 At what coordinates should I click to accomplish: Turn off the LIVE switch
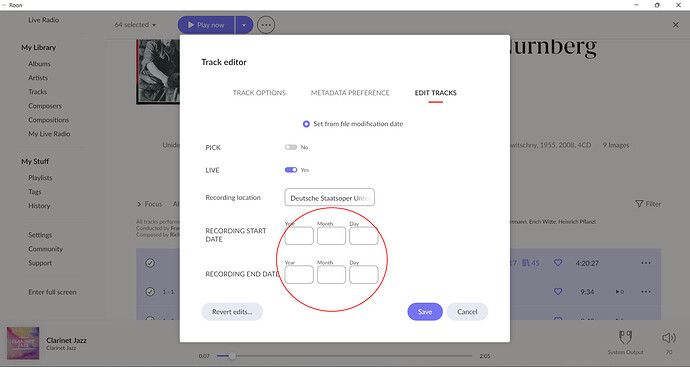click(x=291, y=170)
